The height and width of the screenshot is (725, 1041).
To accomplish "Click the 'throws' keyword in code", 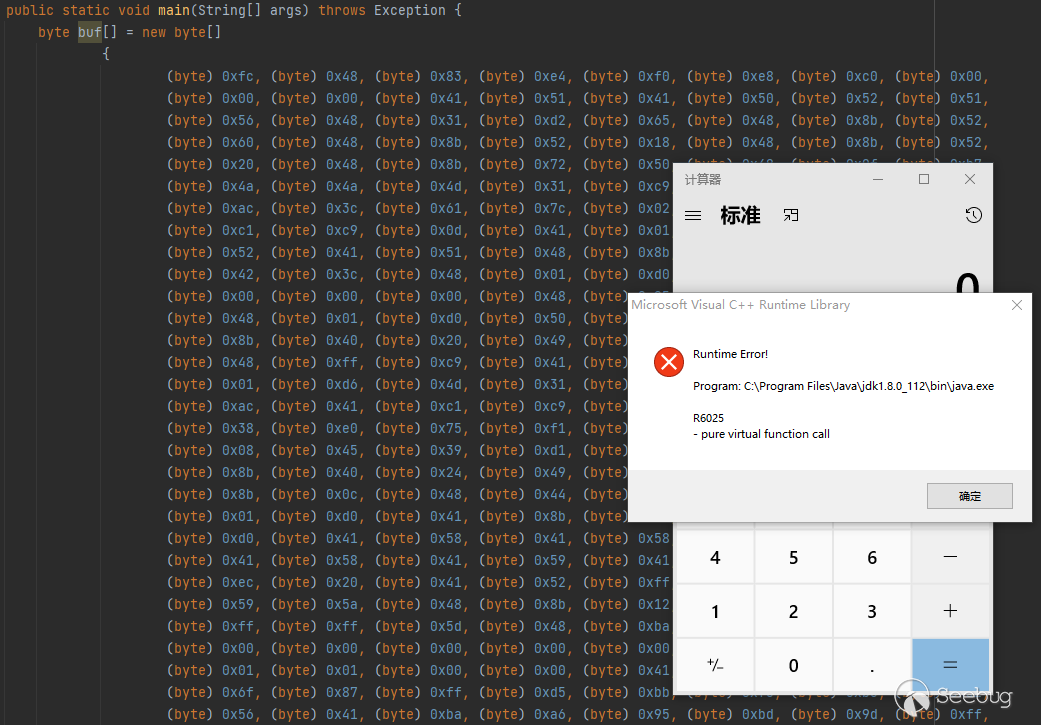I will pos(341,11).
